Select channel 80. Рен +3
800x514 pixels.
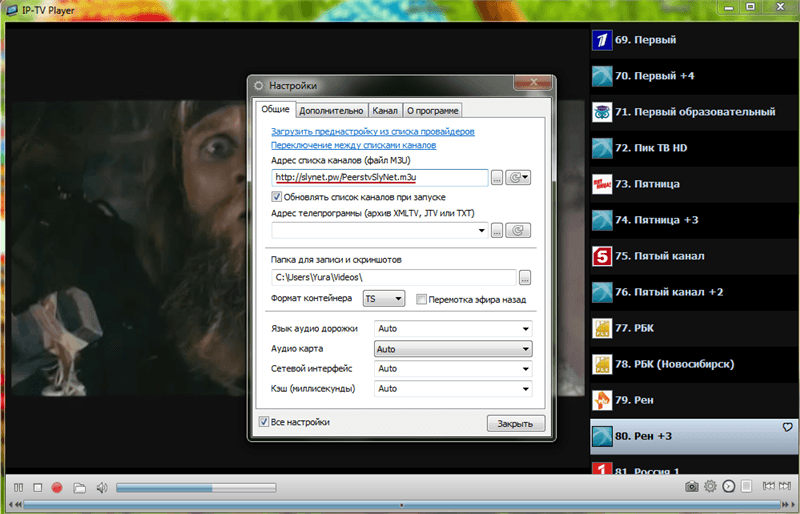point(695,436)
